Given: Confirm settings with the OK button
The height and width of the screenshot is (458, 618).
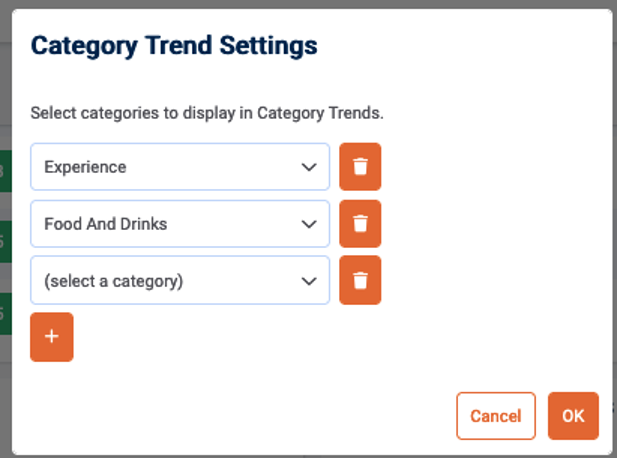Looking at the screenshot, I should click(x=573, y=416).
